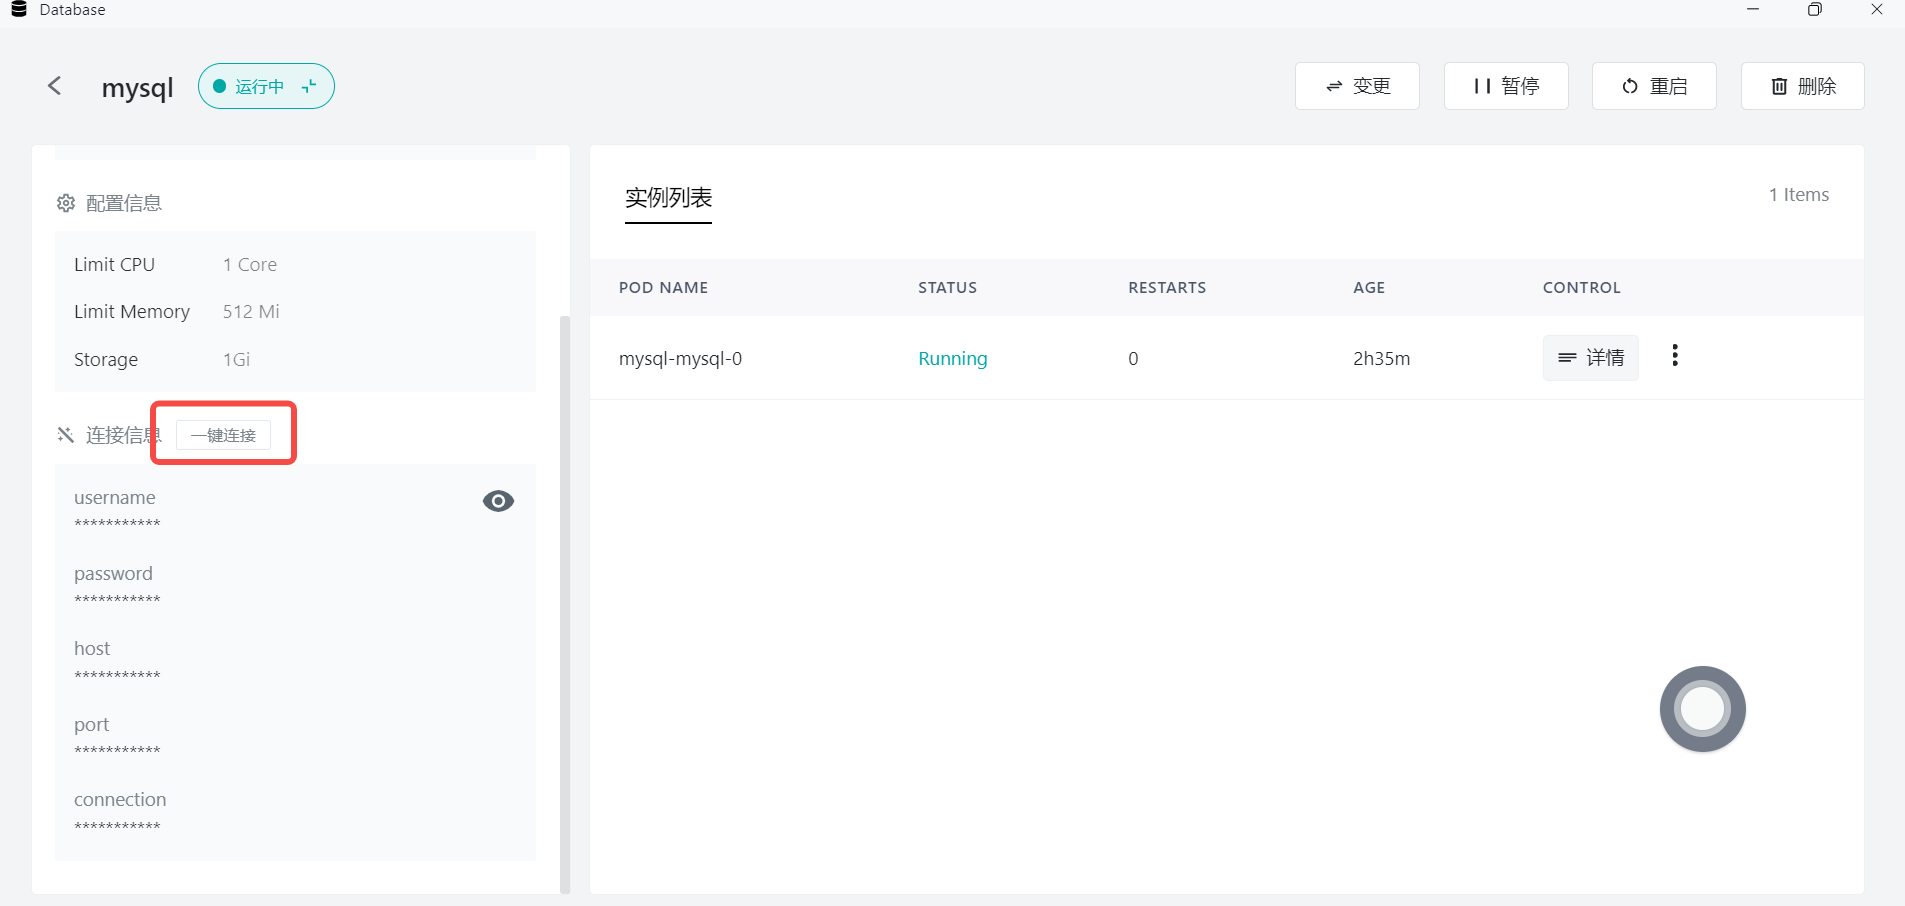Pause the database with 暂停 button
This screenshot has height=906, width=1905.
point(1505,87)
